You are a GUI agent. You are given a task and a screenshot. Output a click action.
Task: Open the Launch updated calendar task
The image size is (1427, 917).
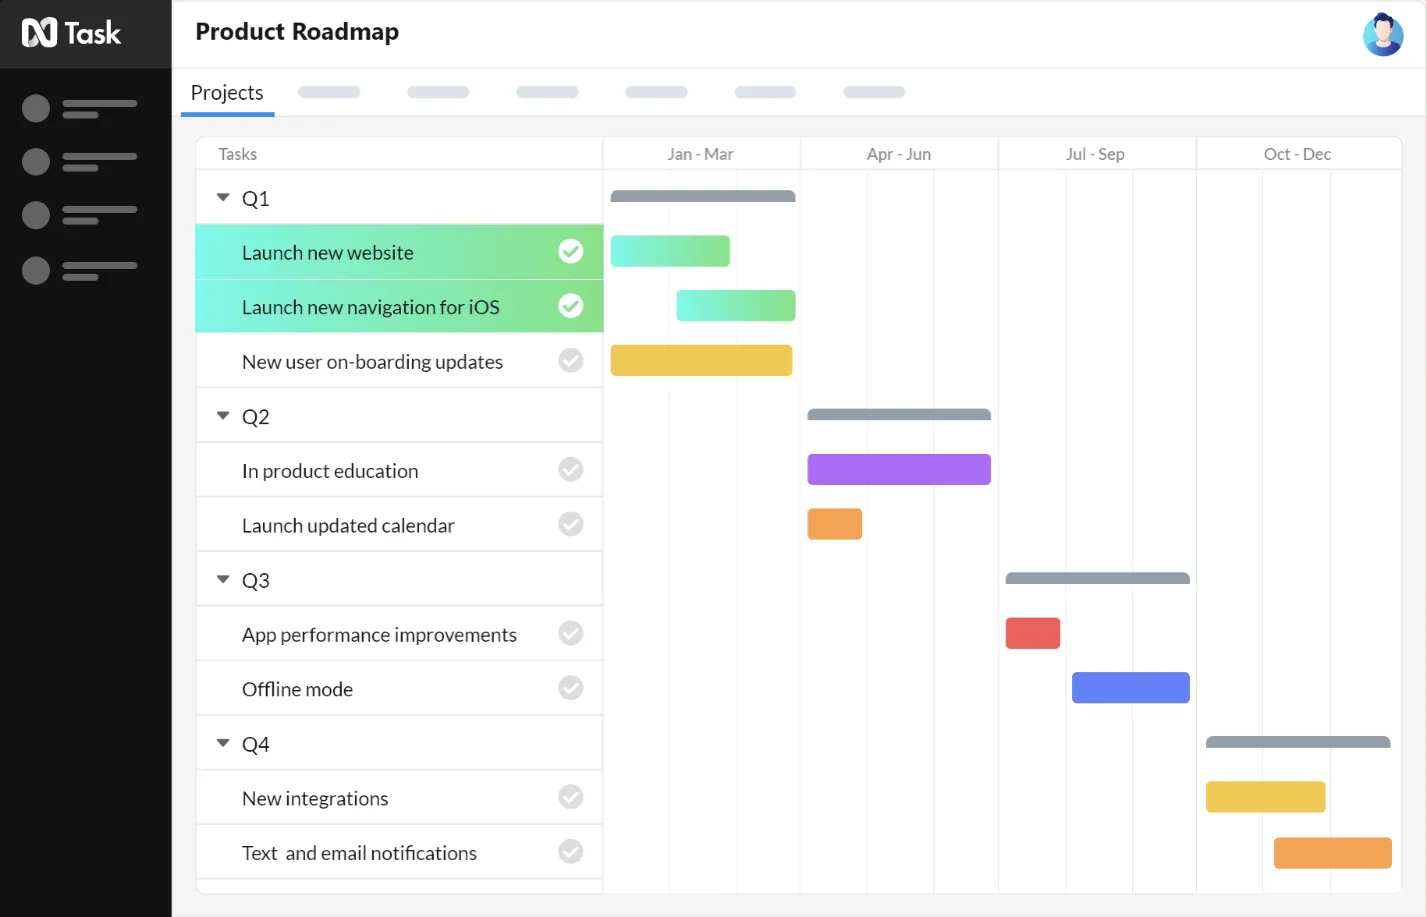click(x=348, y=525)
